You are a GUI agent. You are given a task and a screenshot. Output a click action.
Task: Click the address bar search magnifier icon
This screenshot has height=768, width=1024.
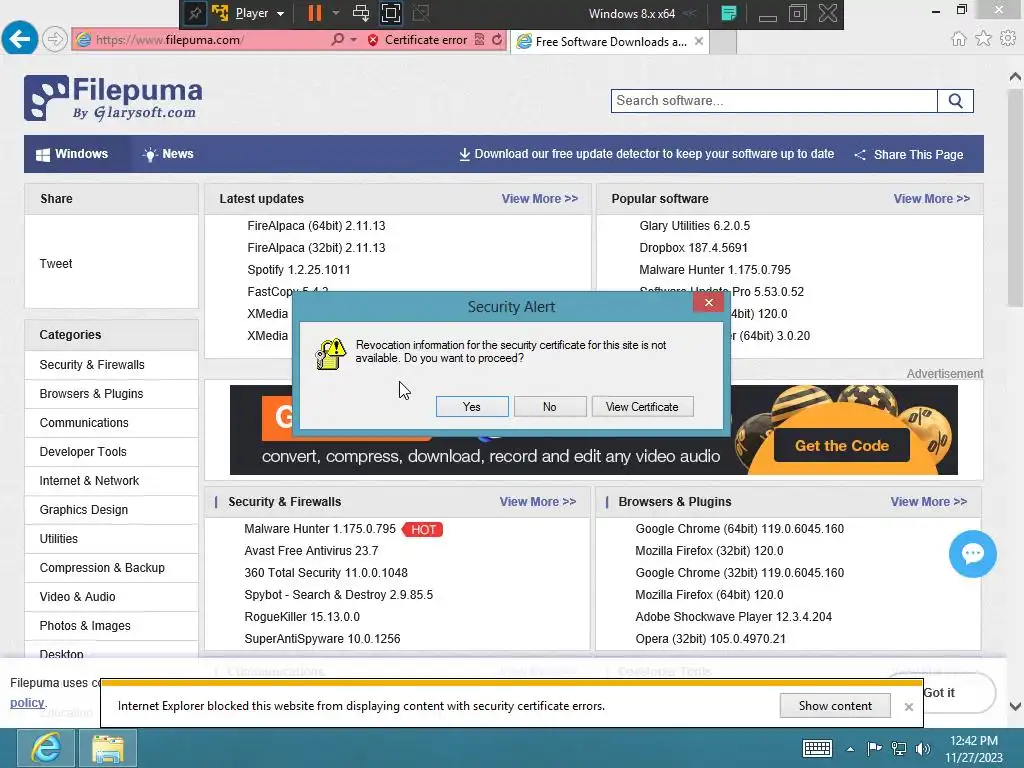(337, 39)
